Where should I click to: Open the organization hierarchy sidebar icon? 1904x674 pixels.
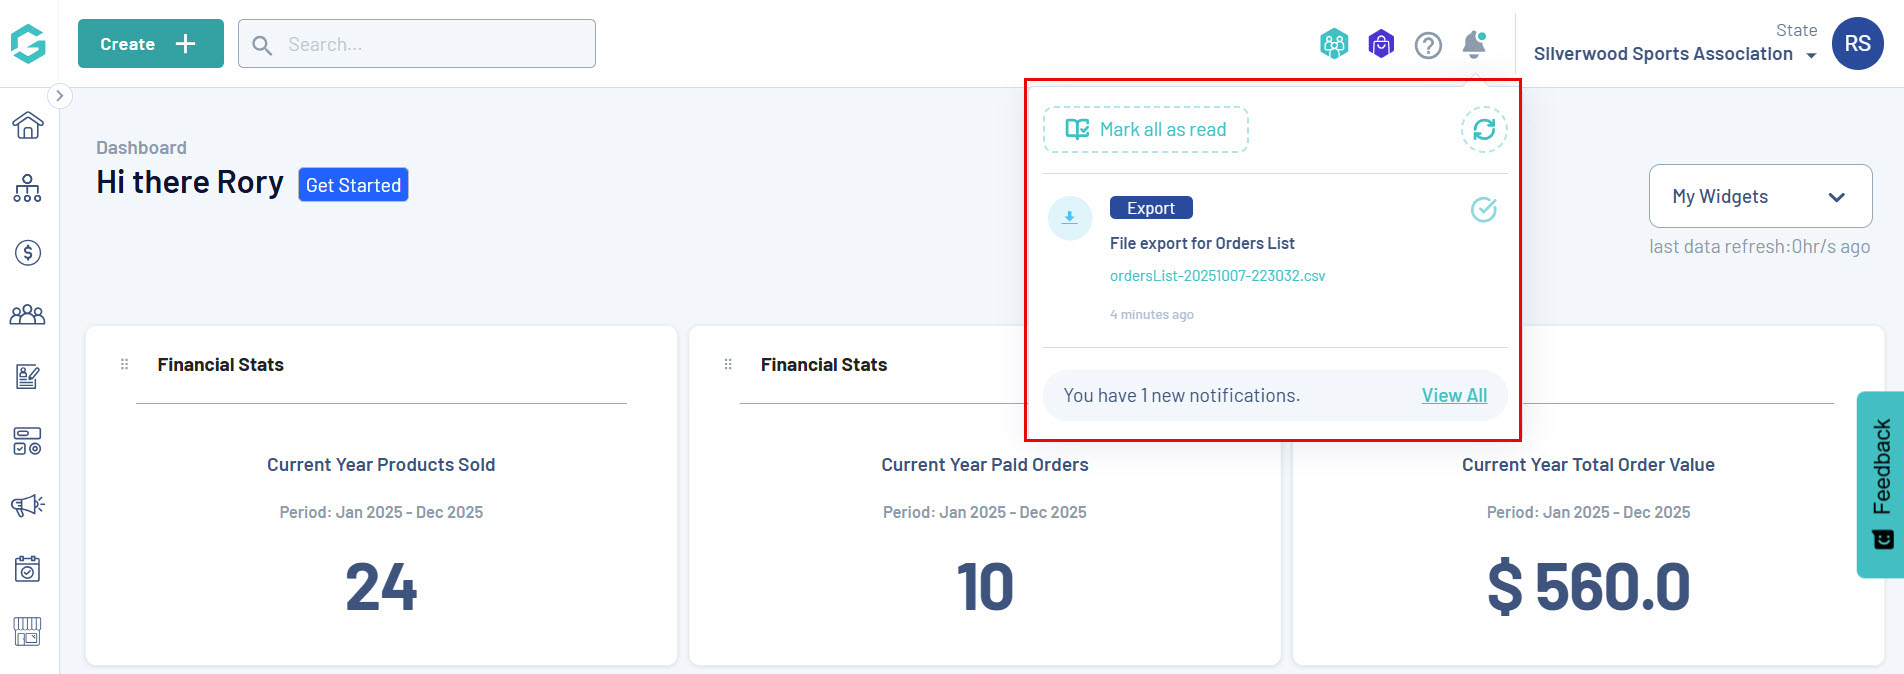(28, 188)
